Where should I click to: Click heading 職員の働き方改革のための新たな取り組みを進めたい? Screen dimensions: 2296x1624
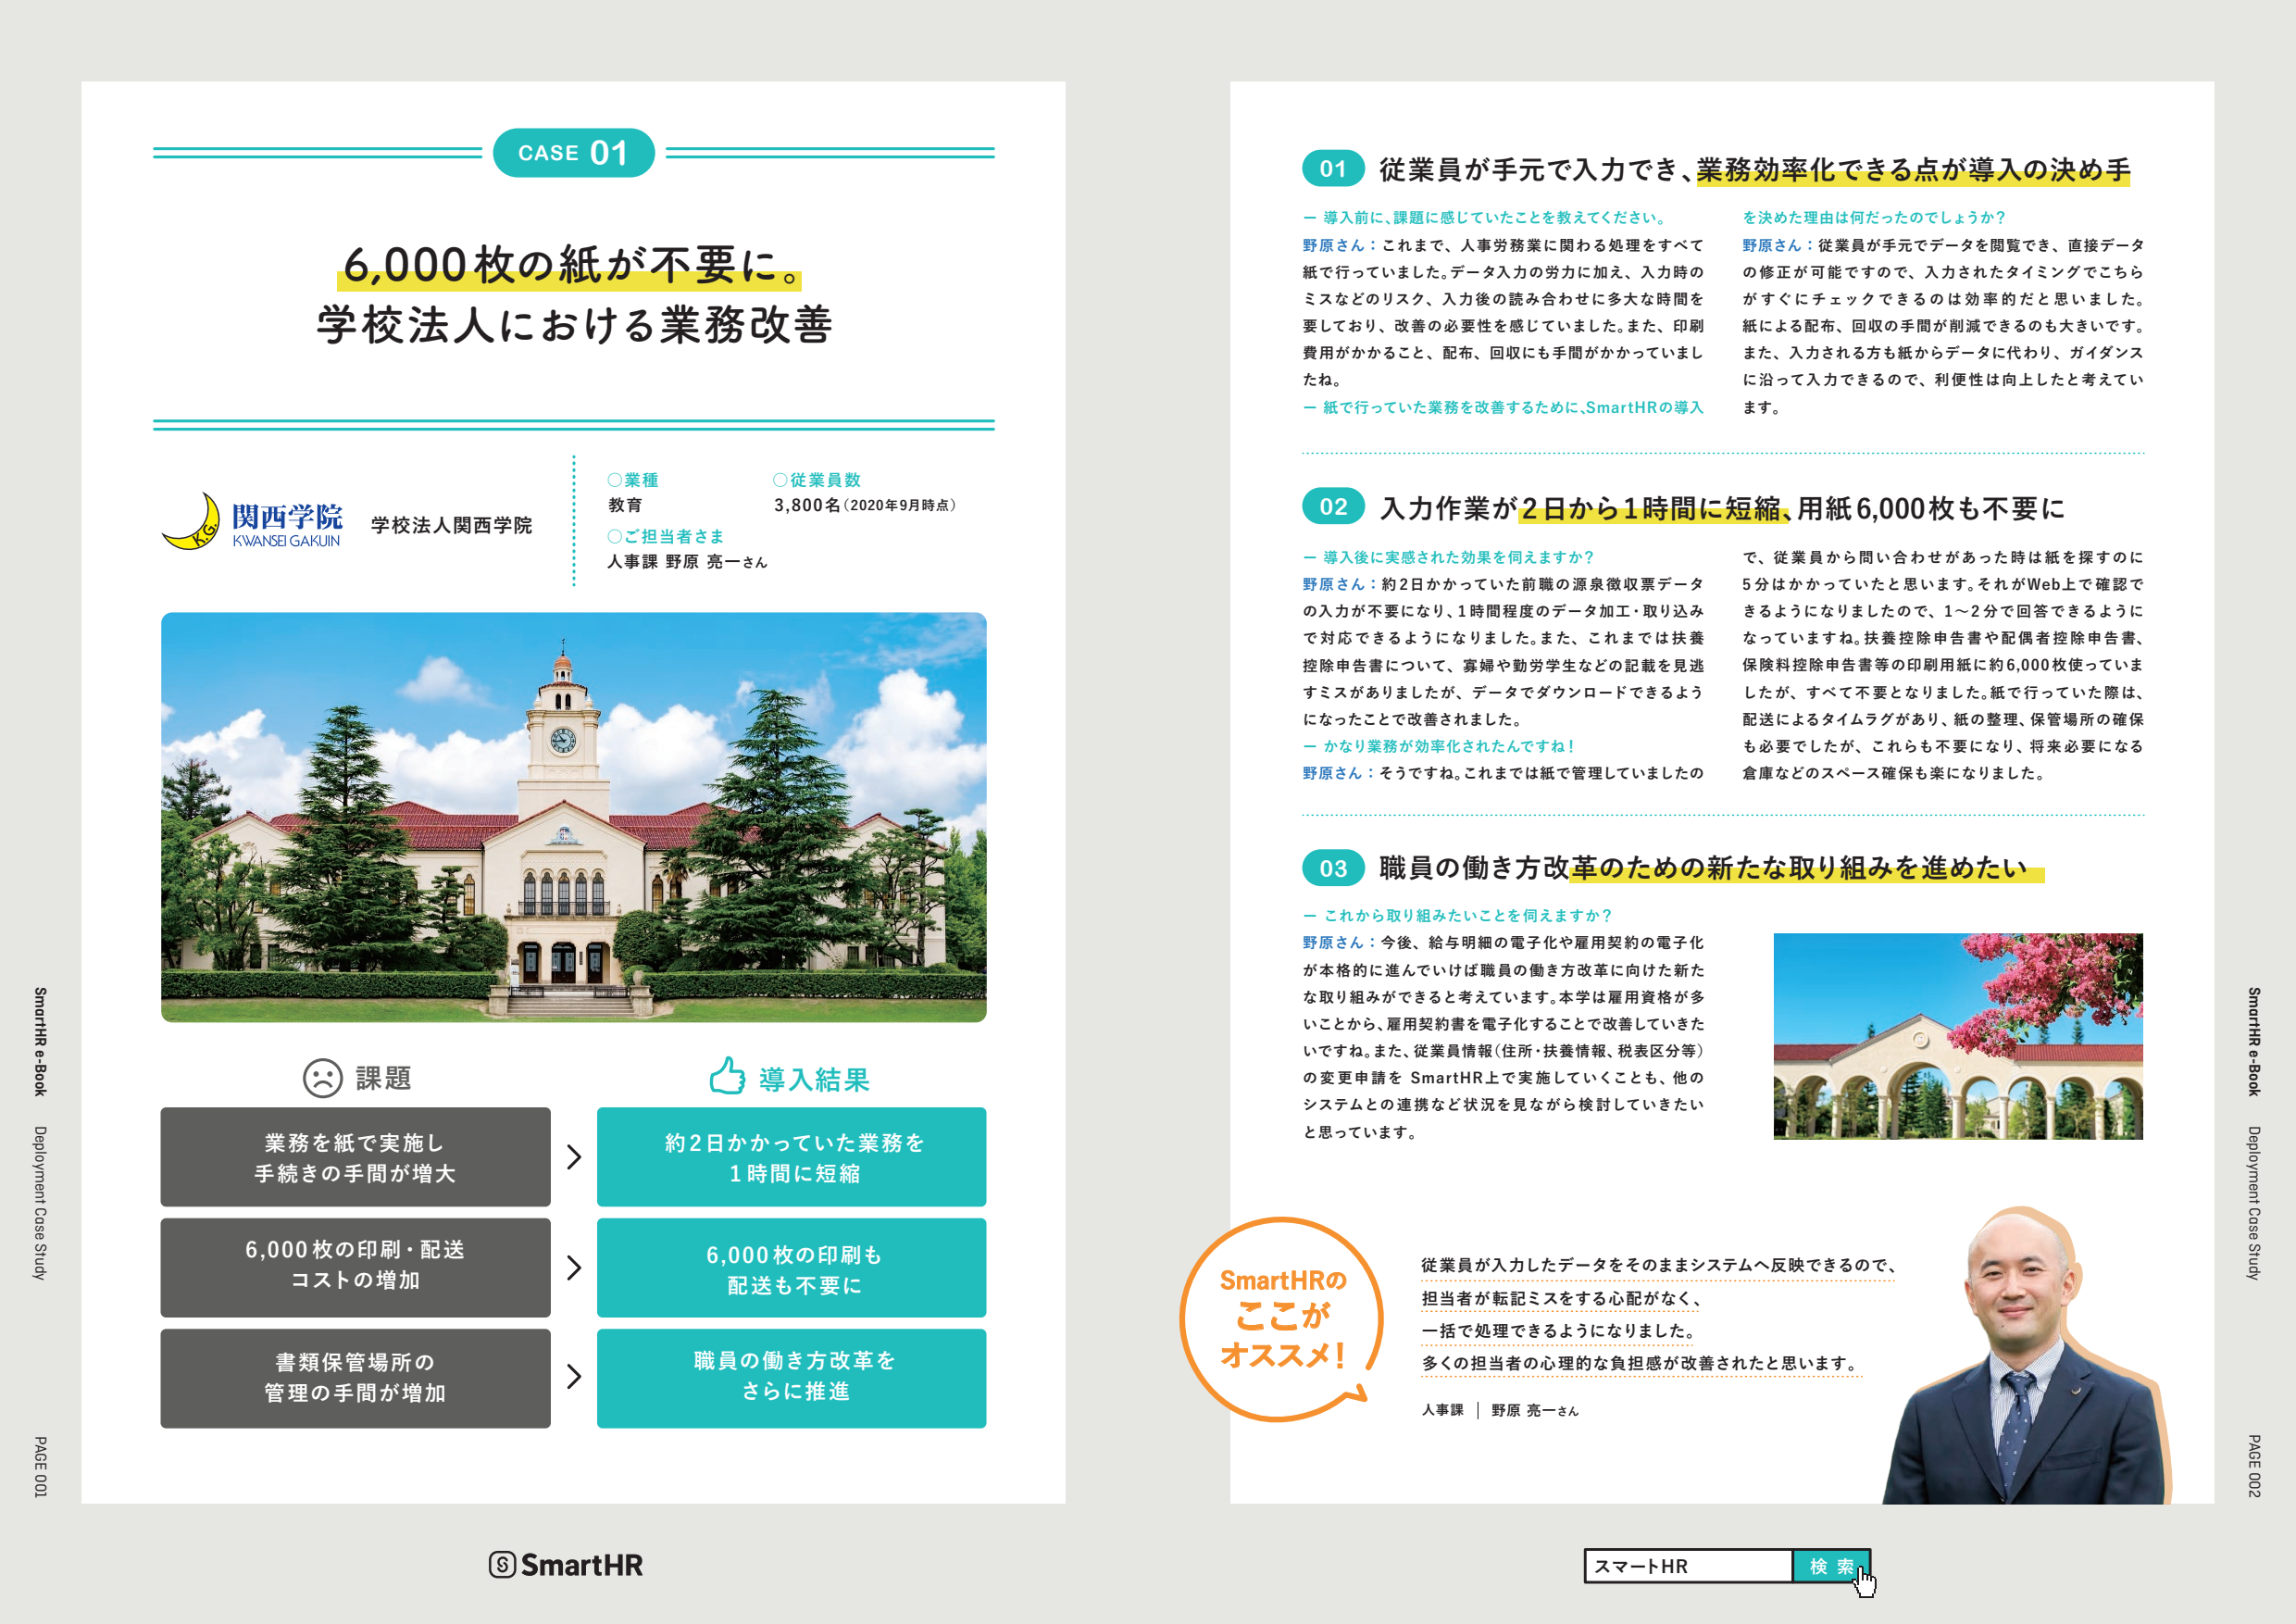click(x=1703, y=868)
